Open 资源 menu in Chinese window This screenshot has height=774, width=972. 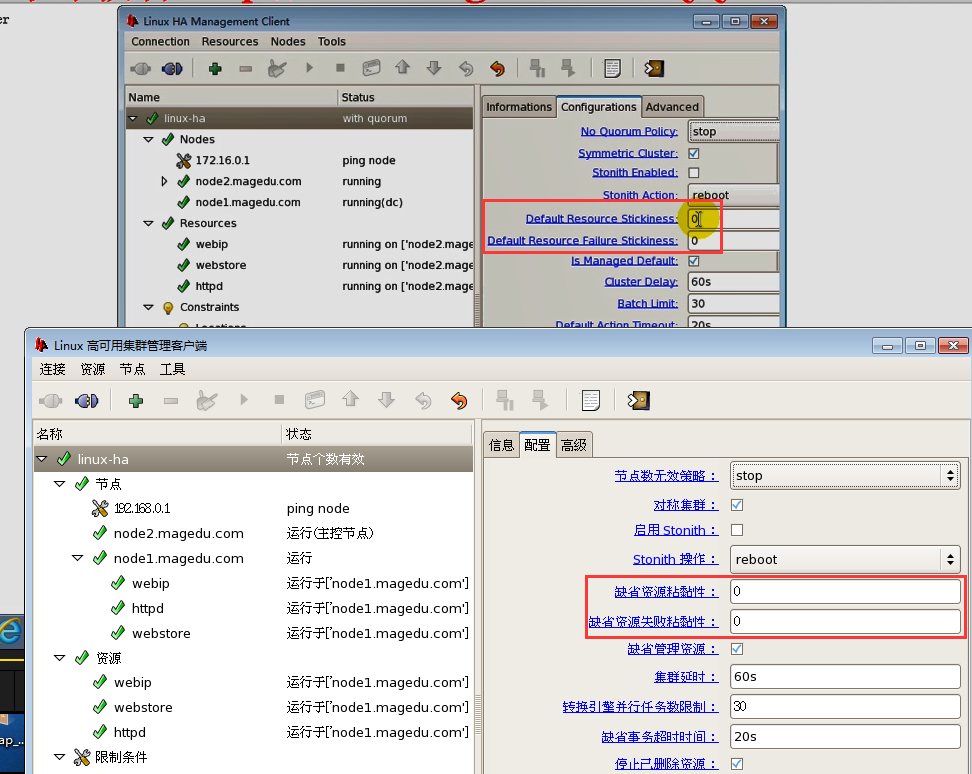click(93, 369)
